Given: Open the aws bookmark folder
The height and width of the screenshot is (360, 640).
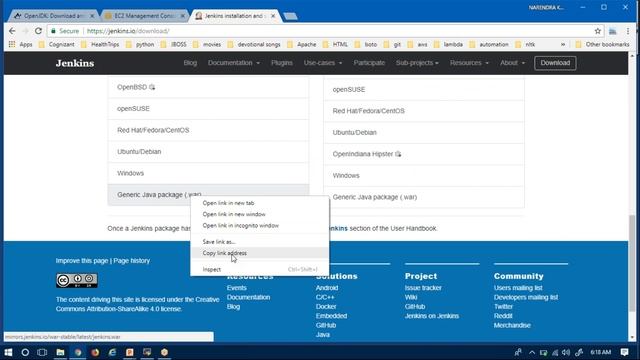Looking at the screenshot, I should point(418,44).
